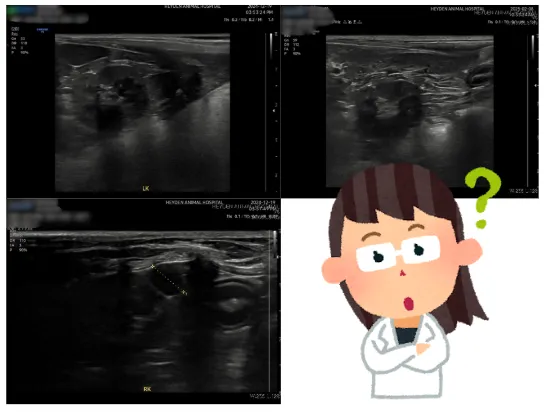Click the focus marker on left kidney depth scale

[x=274, y=110]
